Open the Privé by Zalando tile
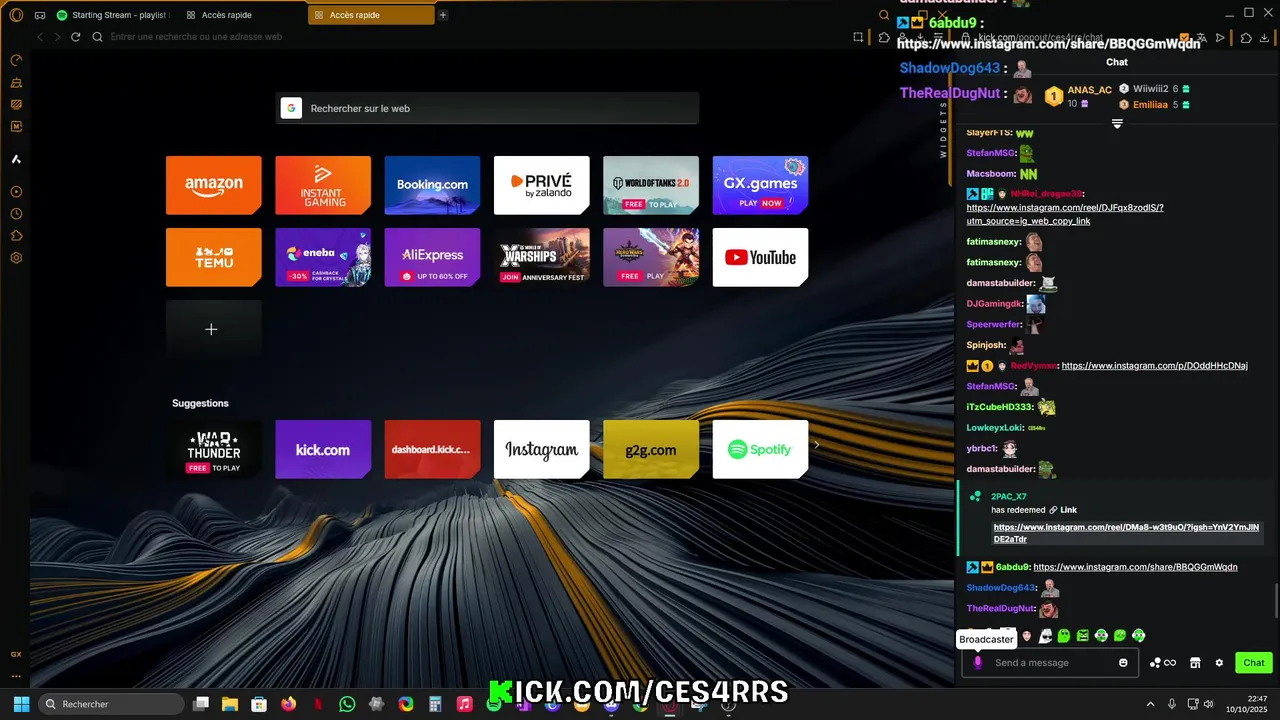The height and width of the screenshot is (720, 1280). point(541,185)
